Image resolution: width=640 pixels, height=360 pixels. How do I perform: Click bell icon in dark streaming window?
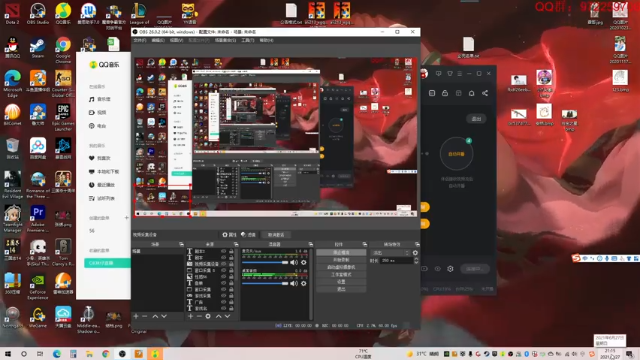pos(471,93)
